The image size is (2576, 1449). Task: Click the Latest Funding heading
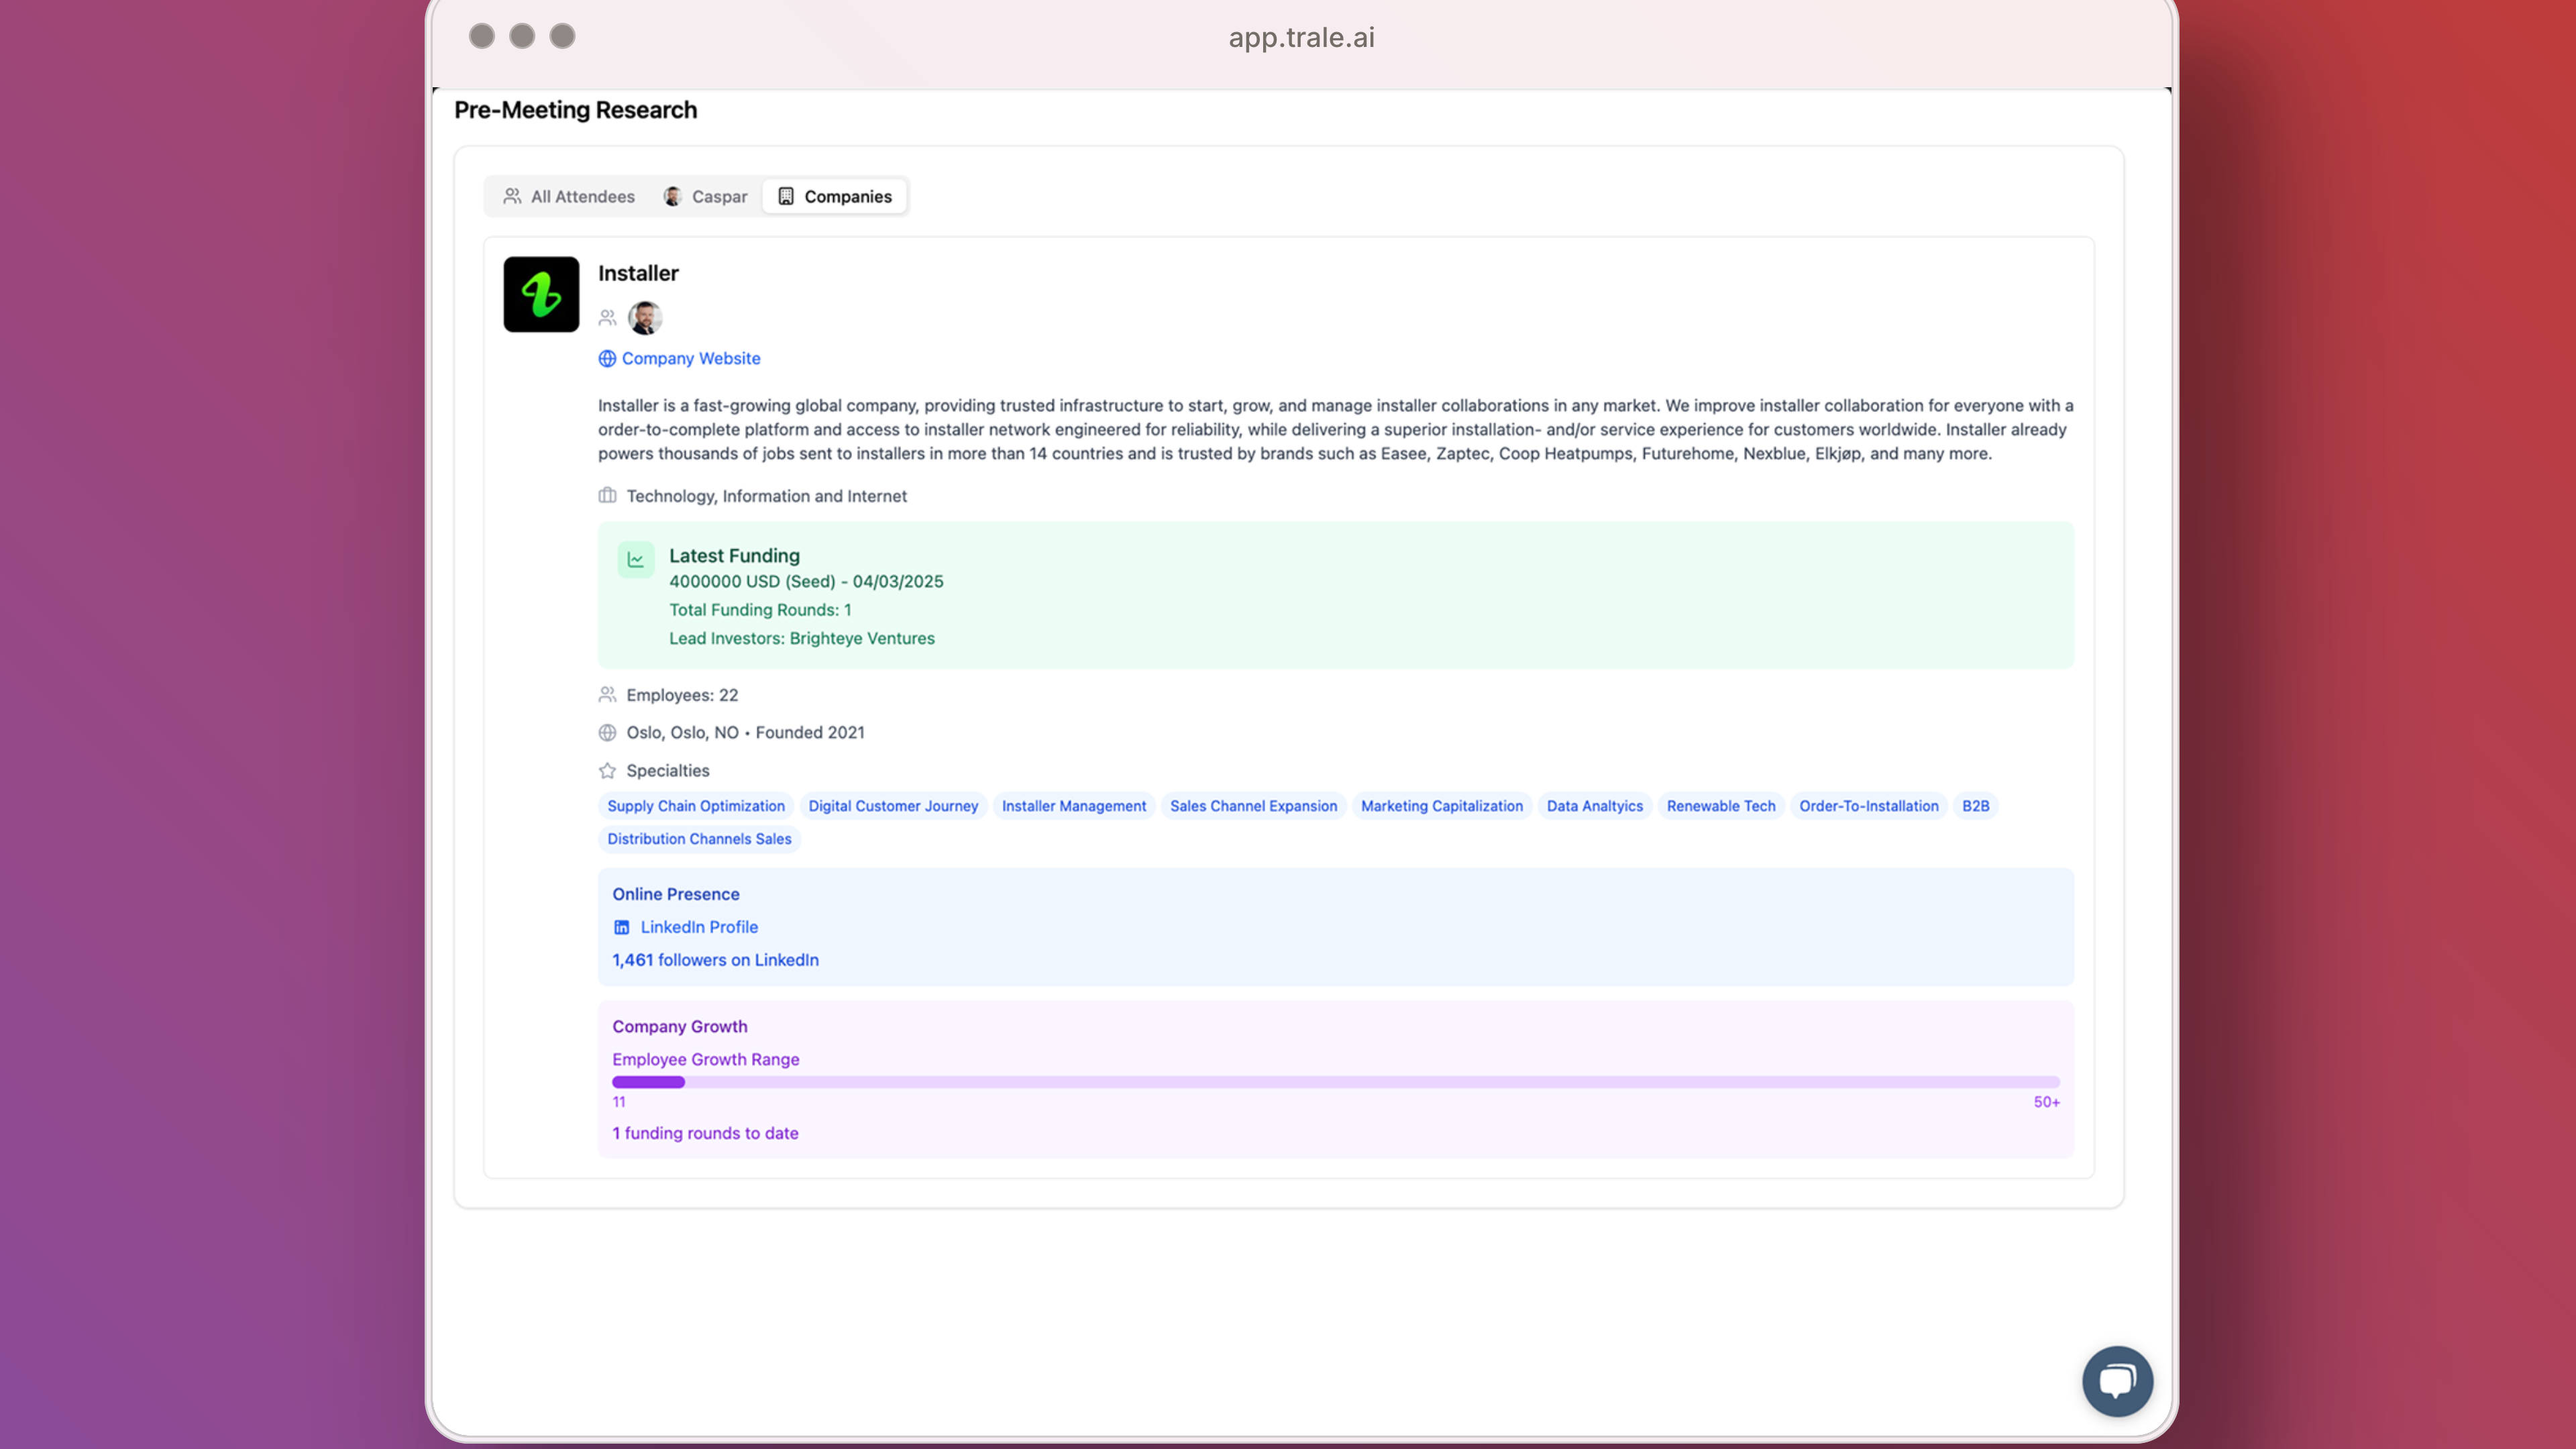(734, 555)
